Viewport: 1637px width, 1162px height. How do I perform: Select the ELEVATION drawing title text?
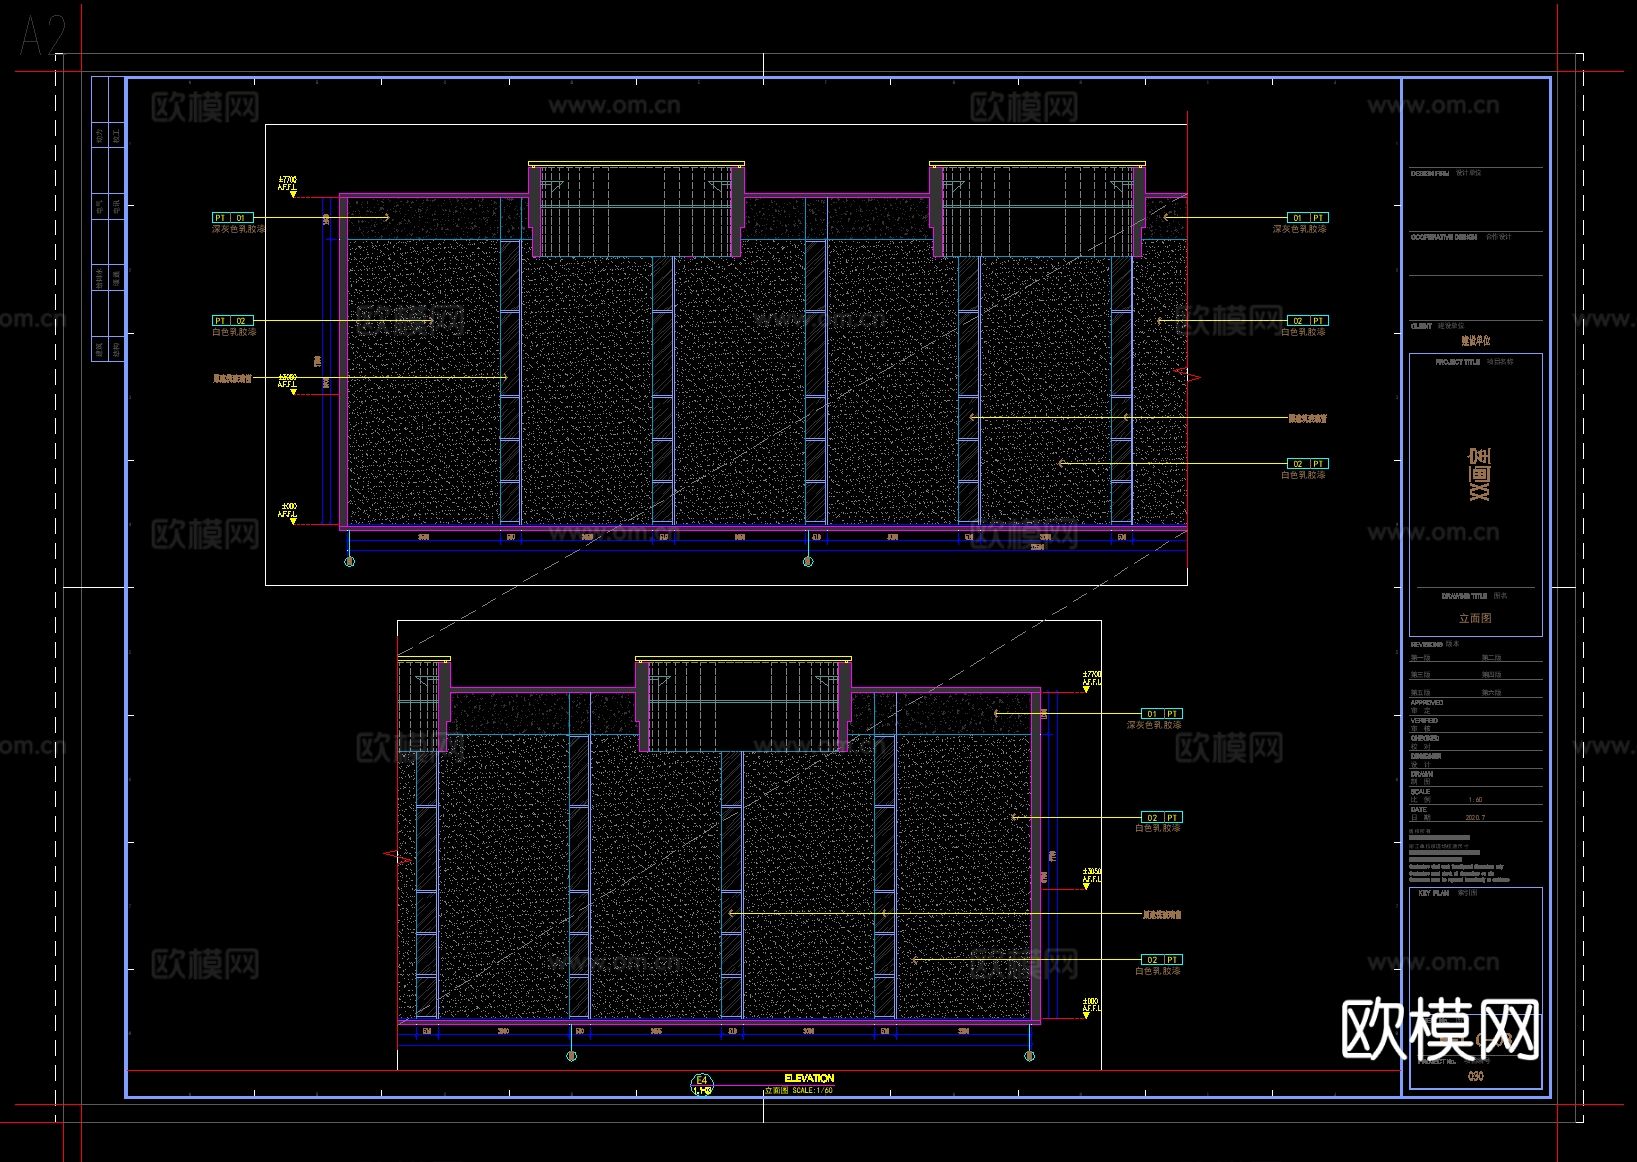(809, 1078)
